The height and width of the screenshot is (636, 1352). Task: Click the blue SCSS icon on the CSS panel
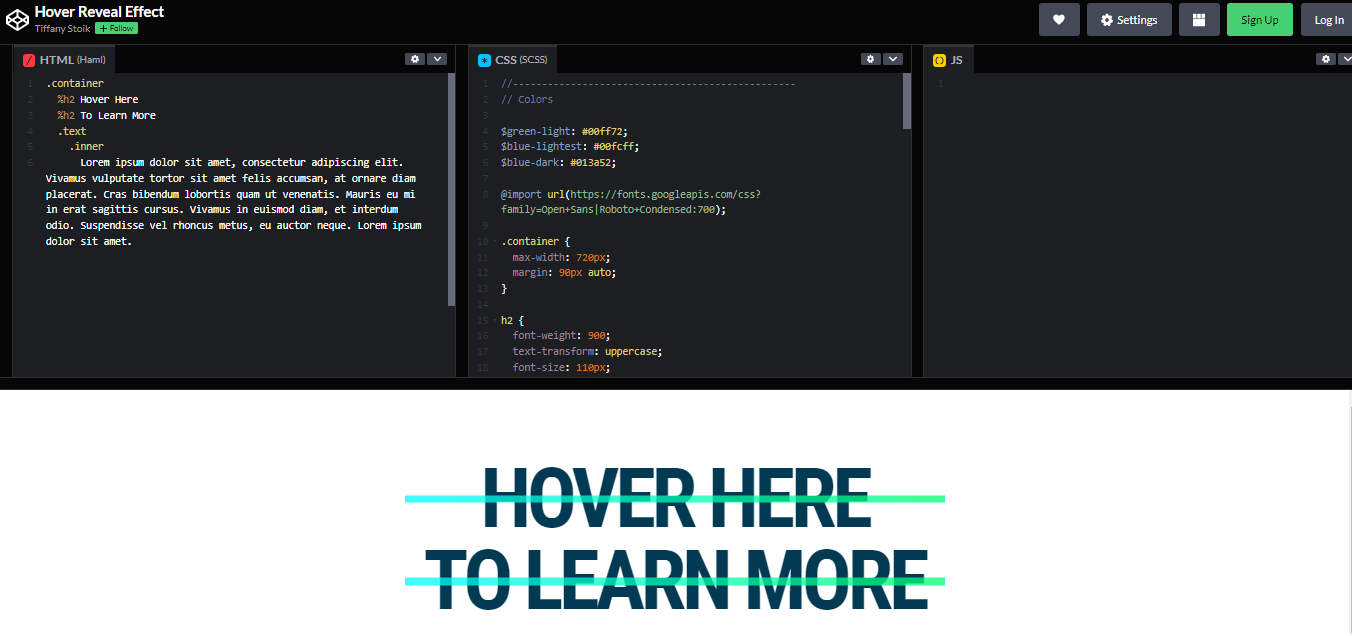[x=482, y=59]
